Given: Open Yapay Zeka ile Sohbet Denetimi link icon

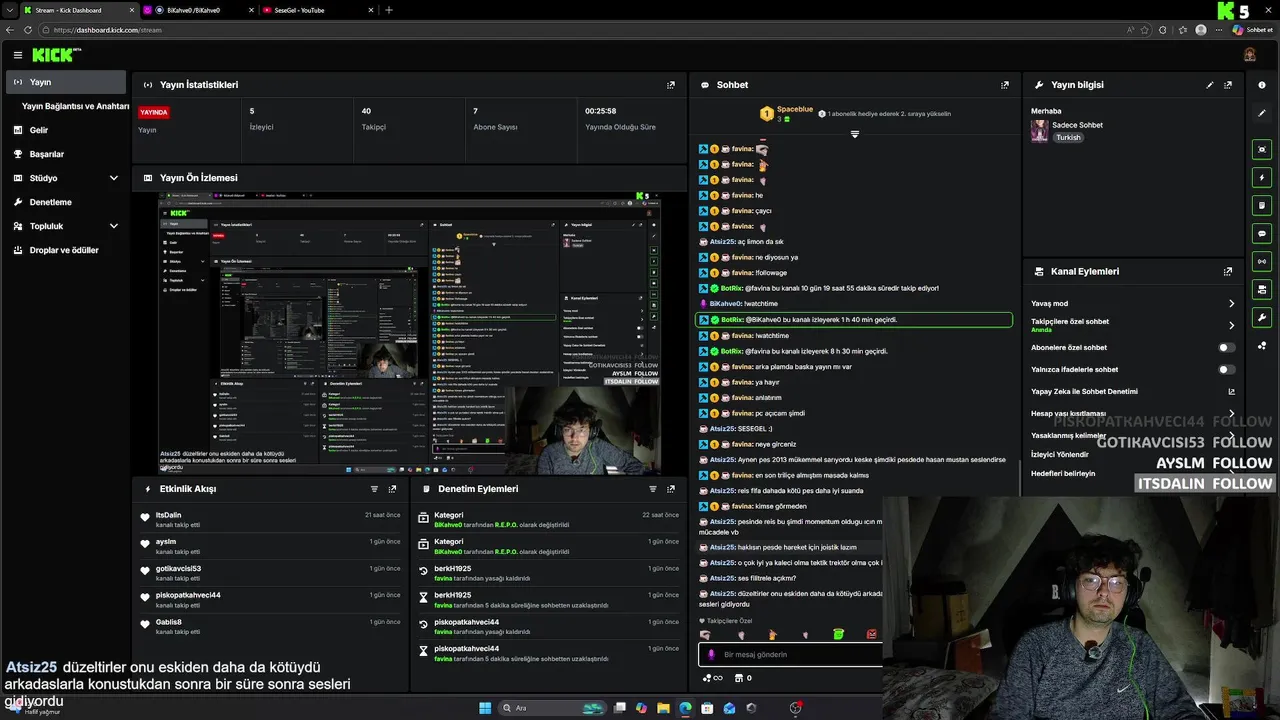Looking at the screenshot, I should [1231, 392].
